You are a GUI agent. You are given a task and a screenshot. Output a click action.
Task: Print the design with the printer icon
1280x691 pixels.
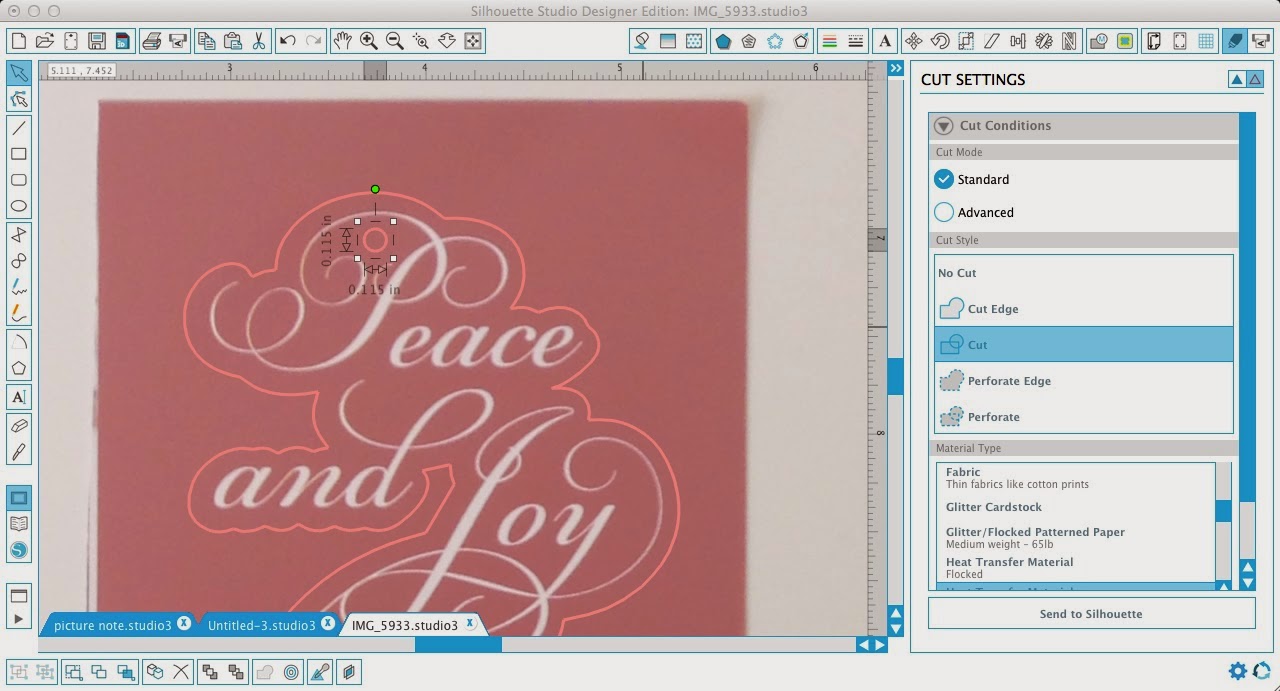[x=151, y=41]
